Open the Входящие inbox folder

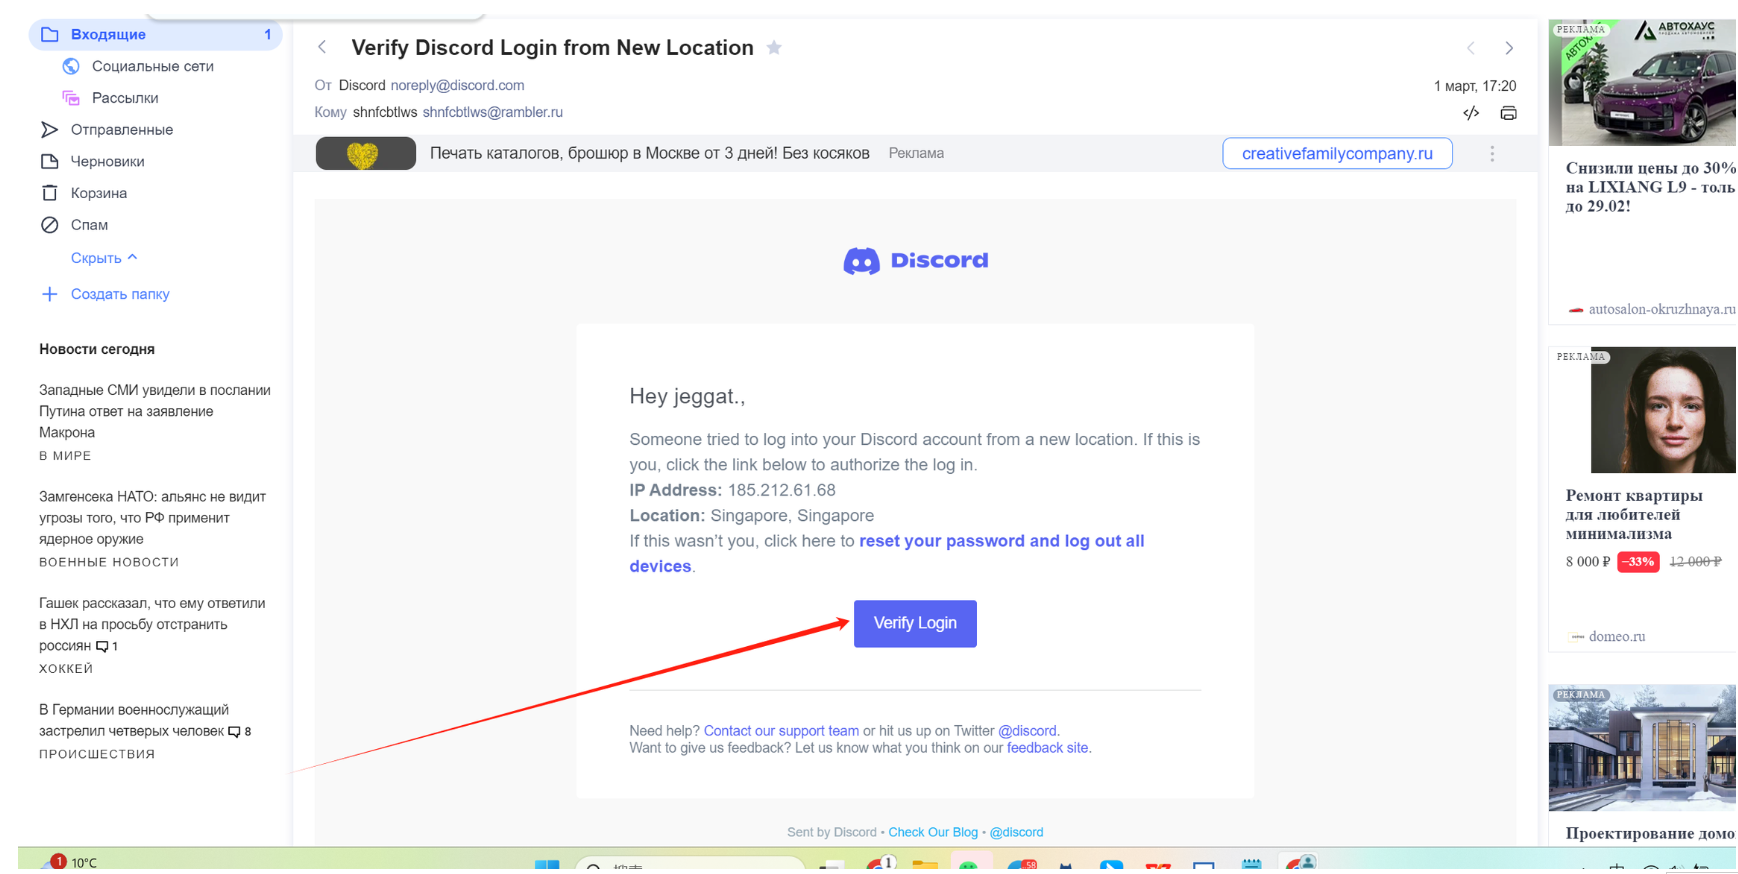click(x=108, y=35)
